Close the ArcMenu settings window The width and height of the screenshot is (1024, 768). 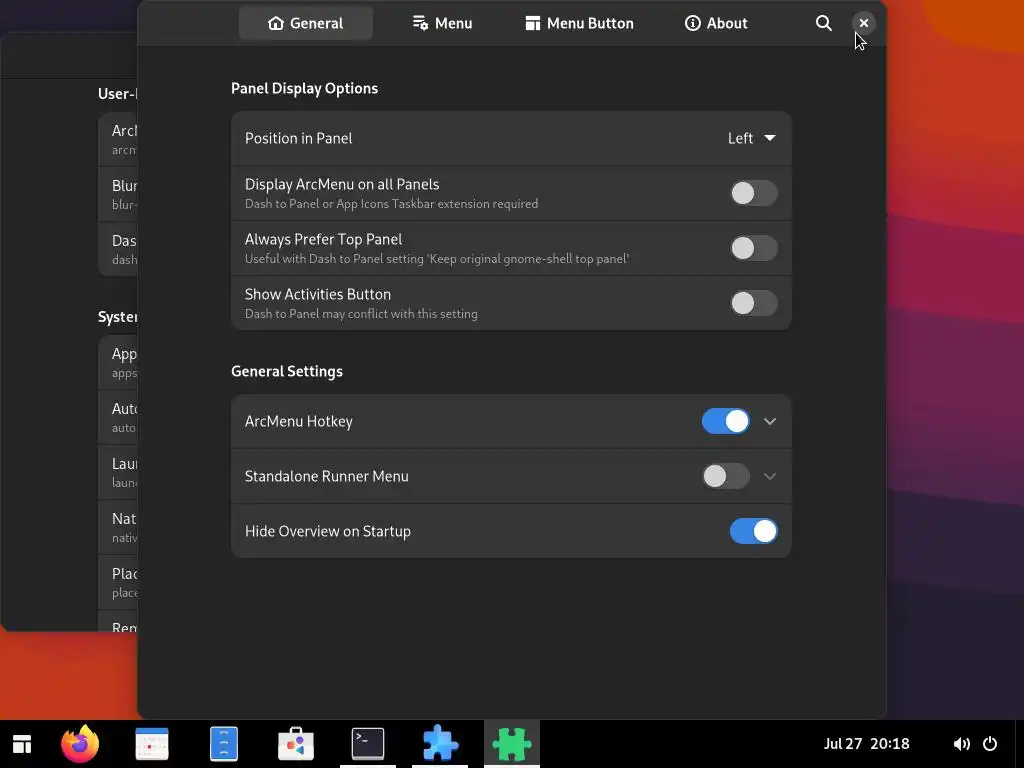point(863,24)
